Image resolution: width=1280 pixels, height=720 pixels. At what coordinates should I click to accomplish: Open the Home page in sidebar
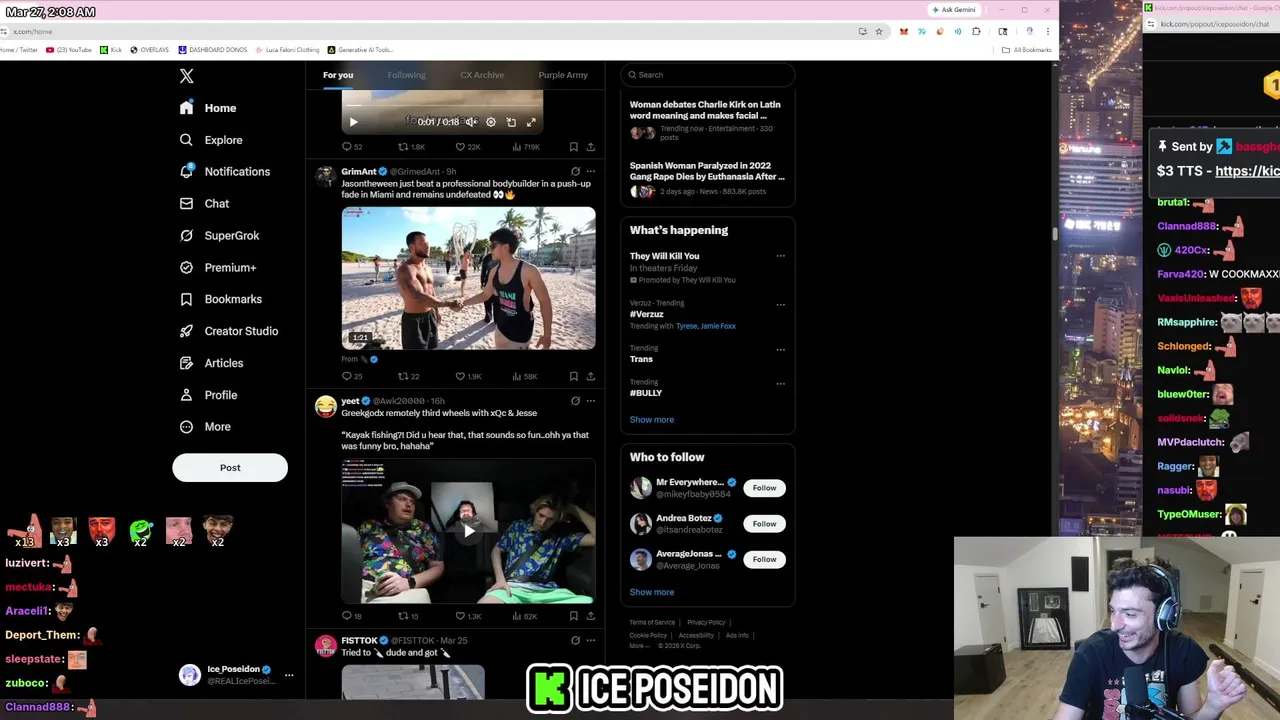click(x=208, y=108)
